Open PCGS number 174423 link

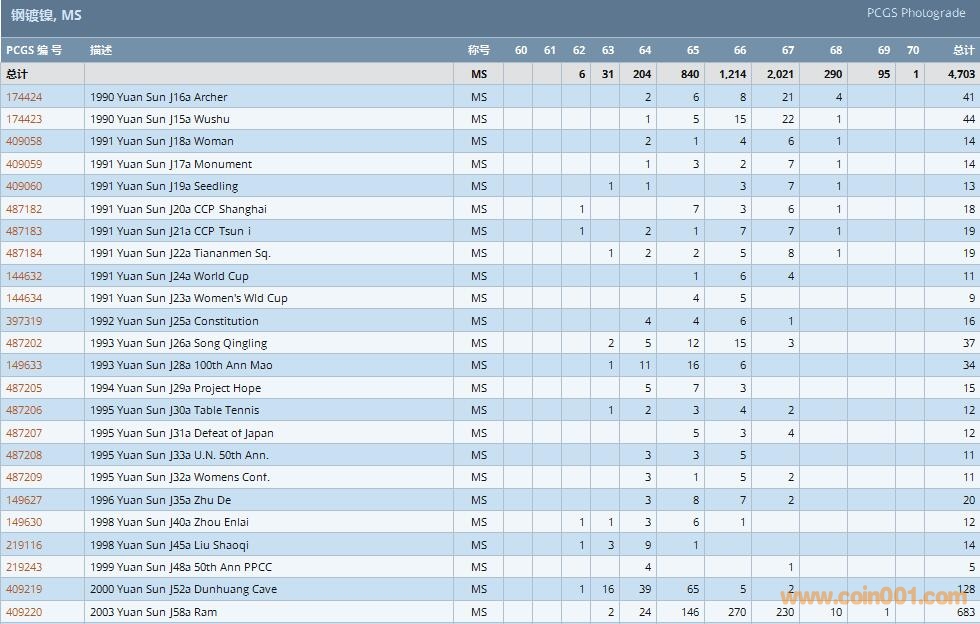pos(24,119)
